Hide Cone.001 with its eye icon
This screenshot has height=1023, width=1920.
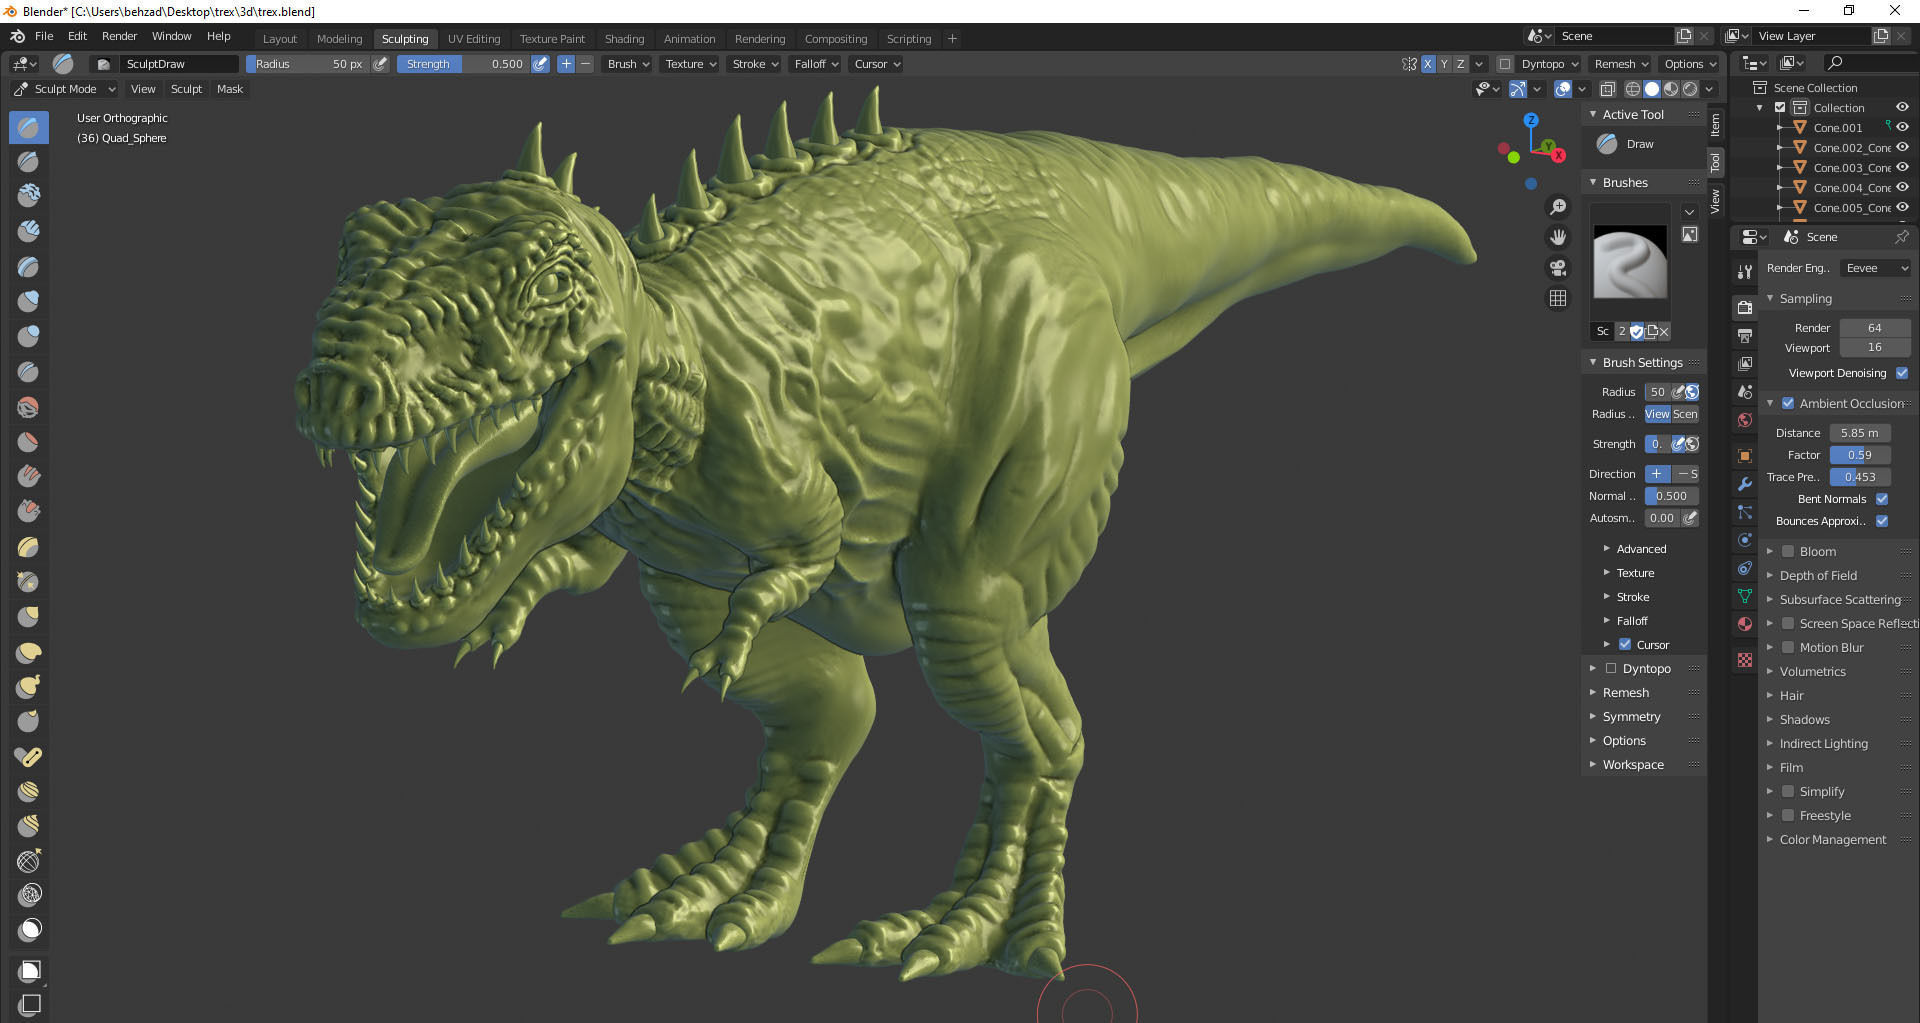1902,127
